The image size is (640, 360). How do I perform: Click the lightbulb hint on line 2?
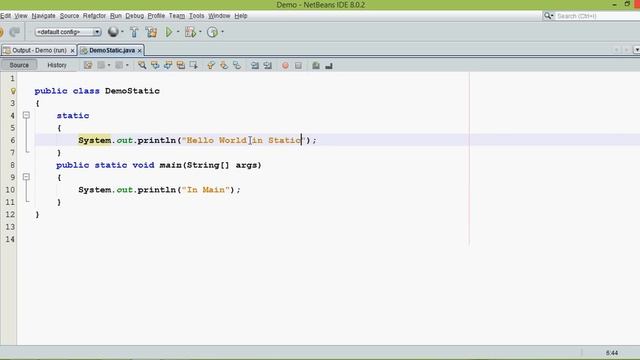[x=13, y=91]
